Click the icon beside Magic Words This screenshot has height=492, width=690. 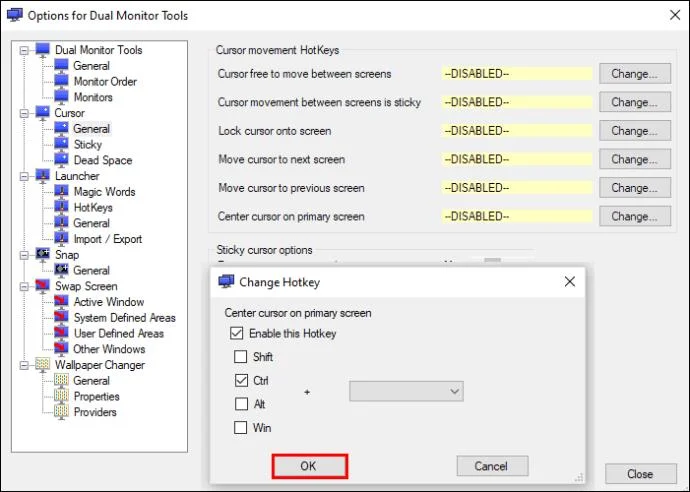[61, 191]
